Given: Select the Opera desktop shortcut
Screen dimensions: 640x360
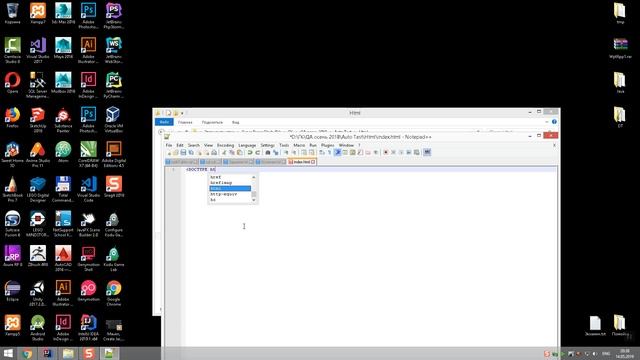Looking at the screenshot, I should (x=12, y=83).
